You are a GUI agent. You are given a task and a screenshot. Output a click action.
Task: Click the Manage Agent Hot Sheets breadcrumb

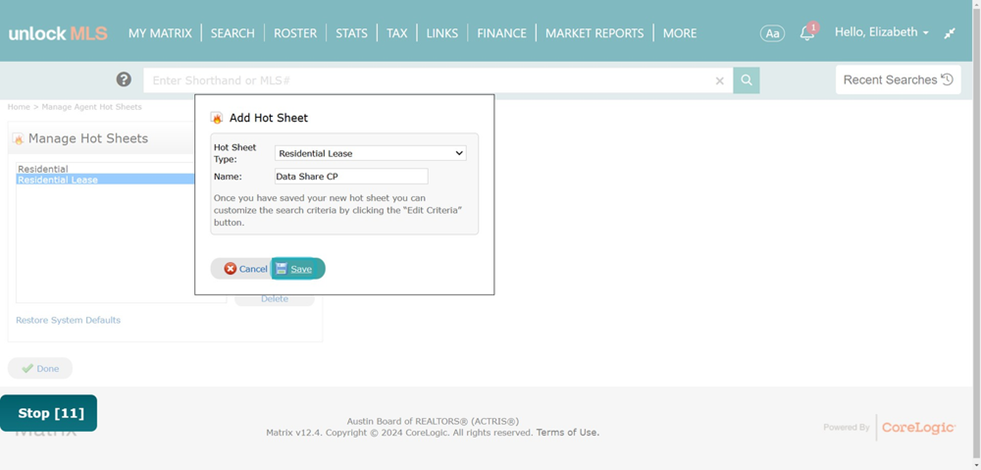[92, 107]
